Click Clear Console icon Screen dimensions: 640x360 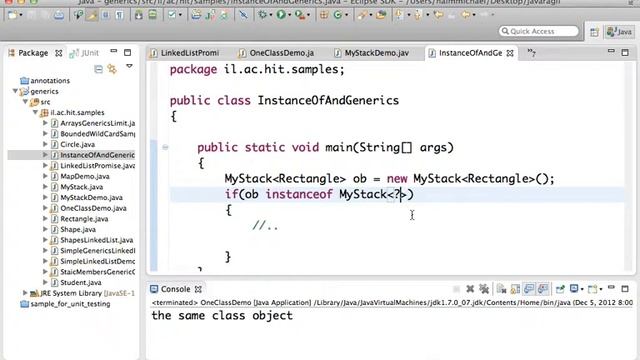pyautogui.click(x=502, y=289)
